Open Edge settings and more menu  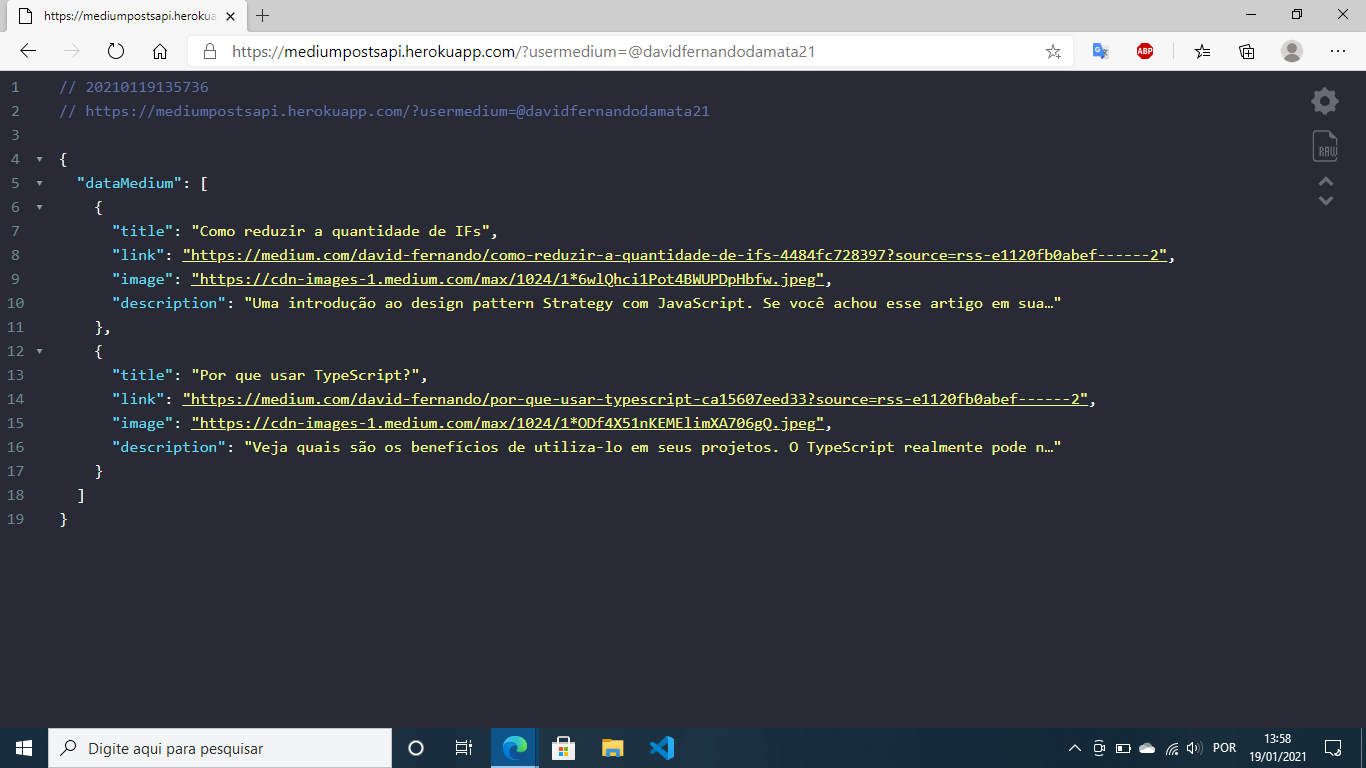click(1337, 51)
